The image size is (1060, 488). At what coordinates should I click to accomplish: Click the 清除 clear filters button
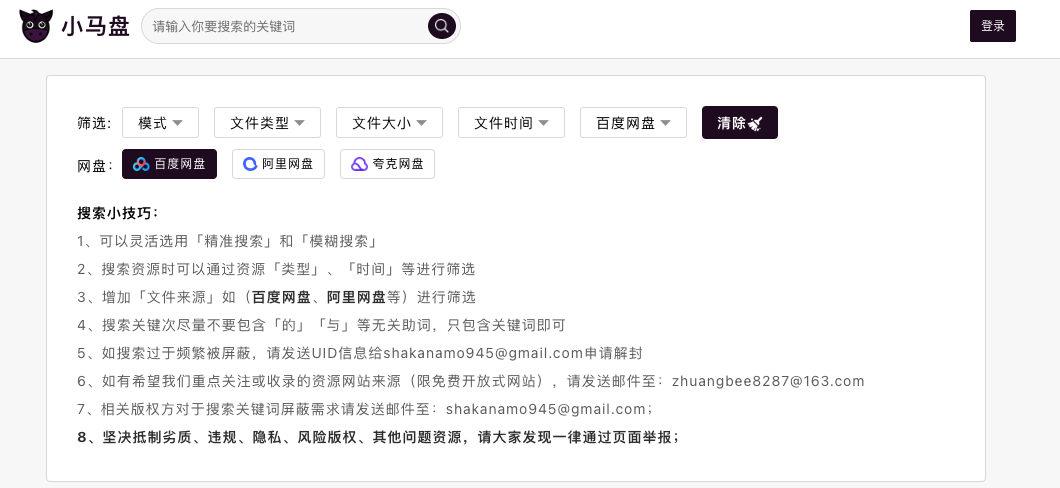[x=740, y=123]
